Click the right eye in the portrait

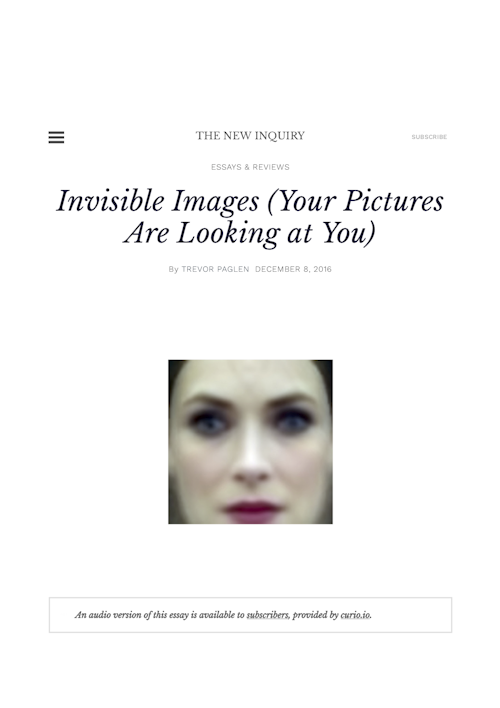293,422
